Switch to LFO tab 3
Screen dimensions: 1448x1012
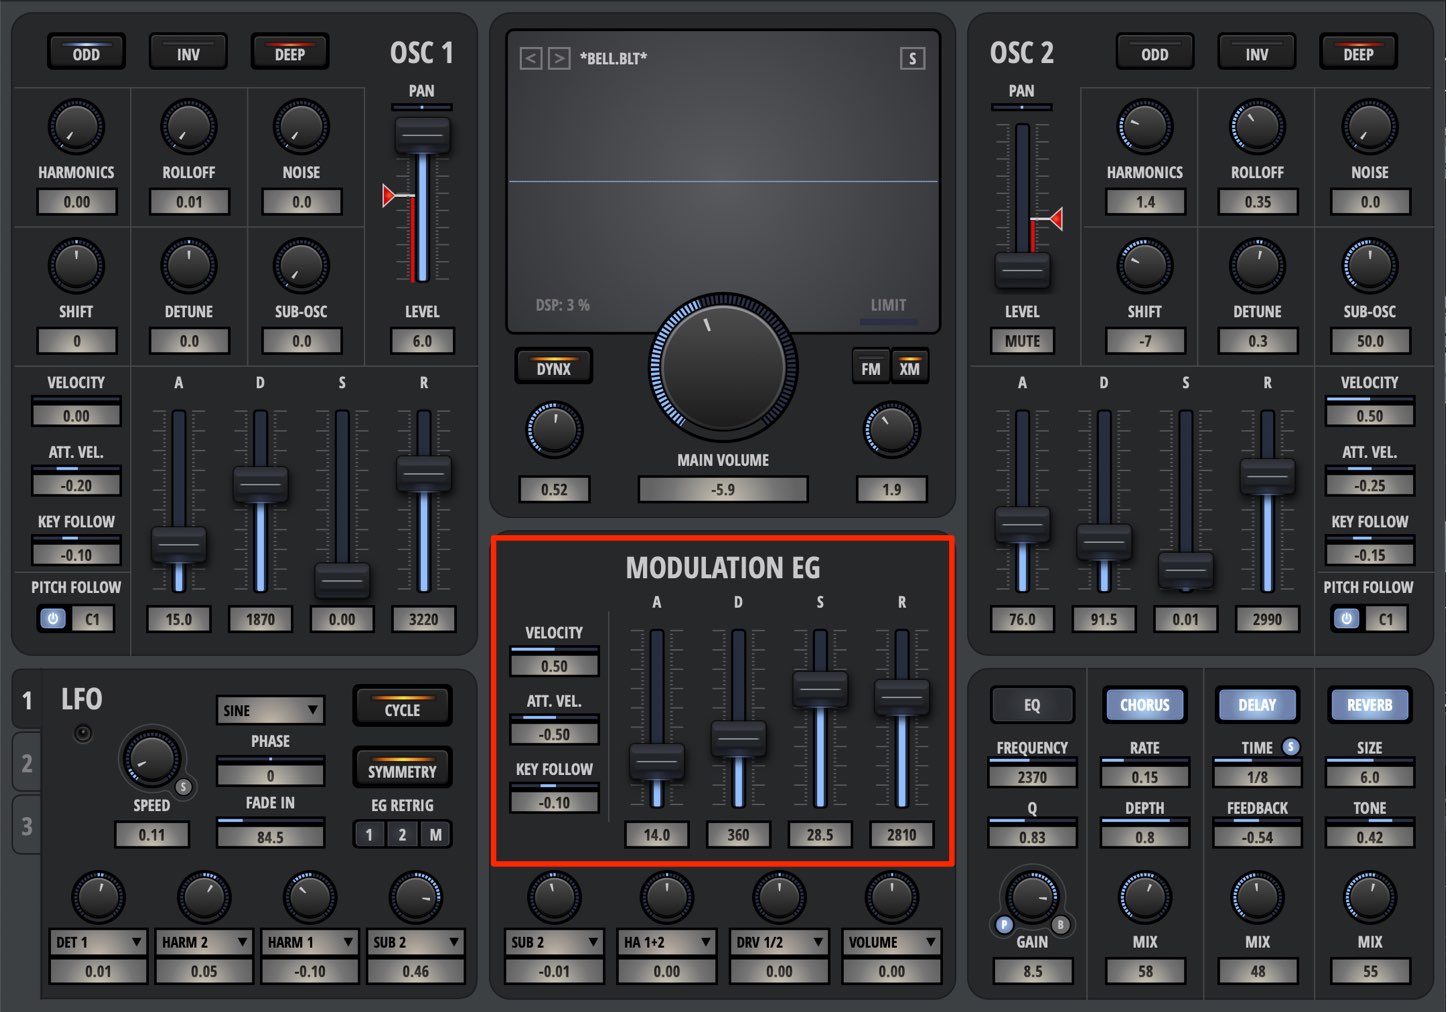27,826
